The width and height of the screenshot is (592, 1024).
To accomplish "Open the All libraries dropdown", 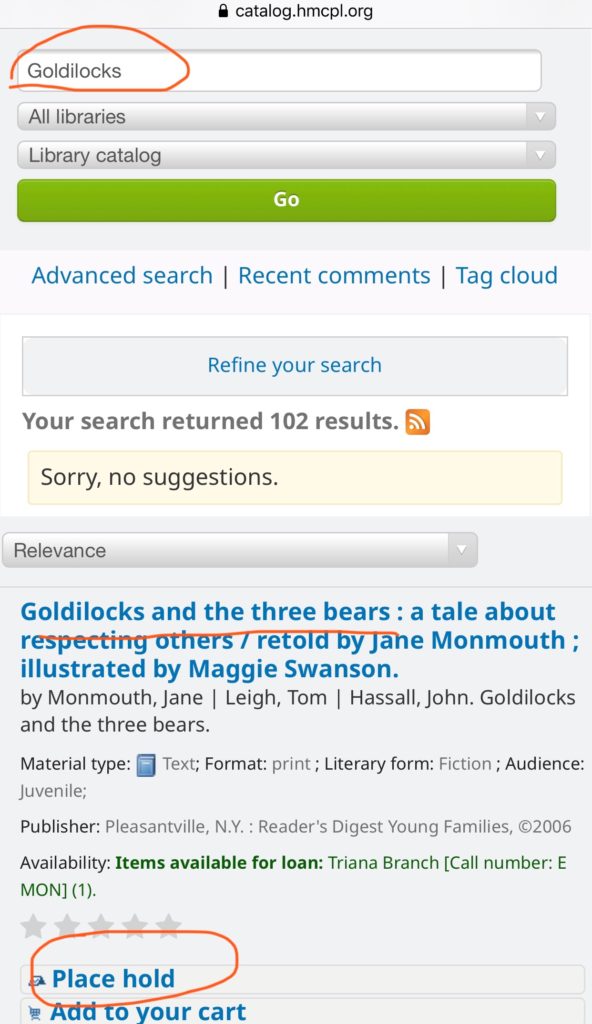I will (x=287, y=117).
